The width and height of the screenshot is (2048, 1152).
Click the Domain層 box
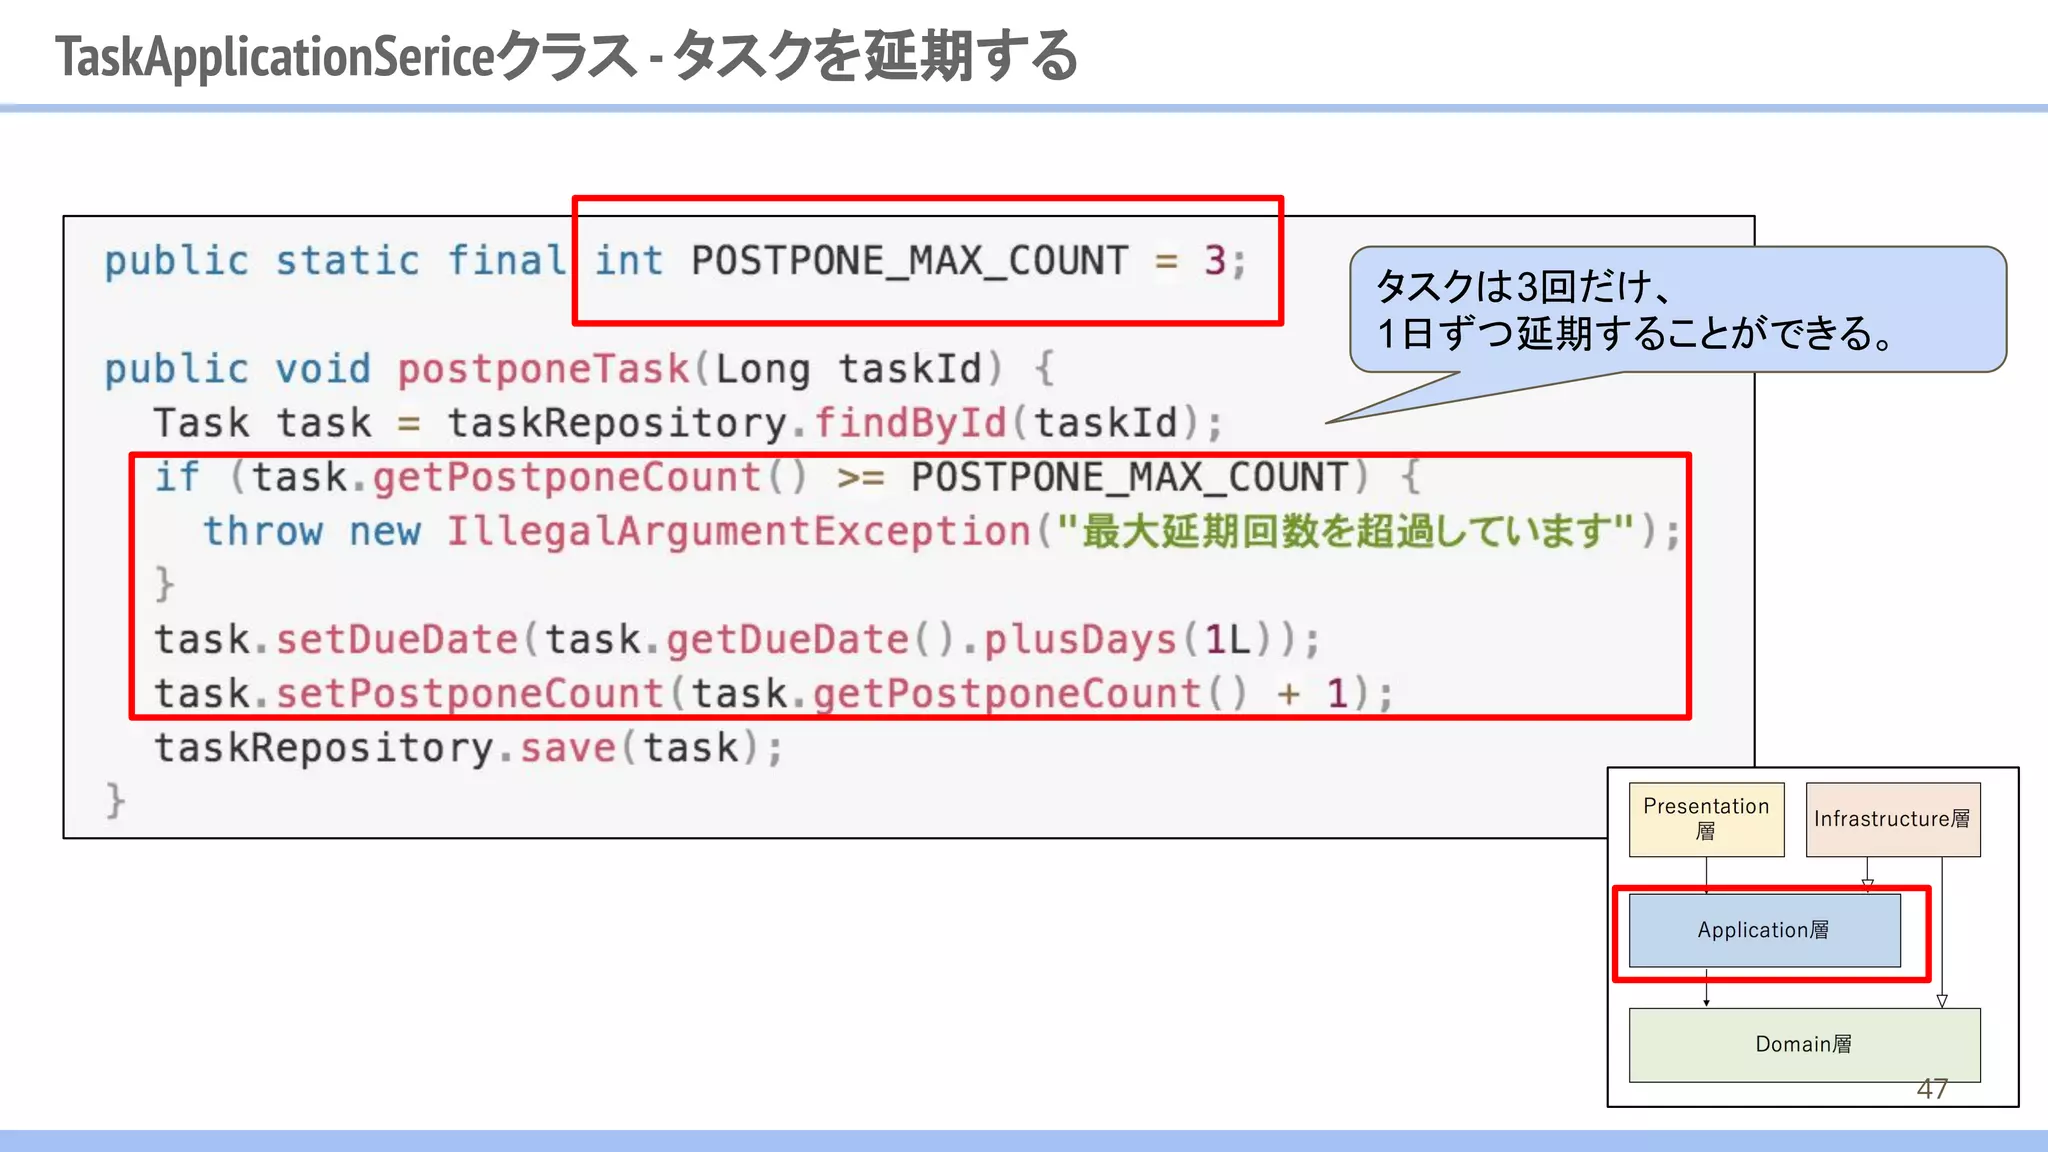pos(1803,1044)
